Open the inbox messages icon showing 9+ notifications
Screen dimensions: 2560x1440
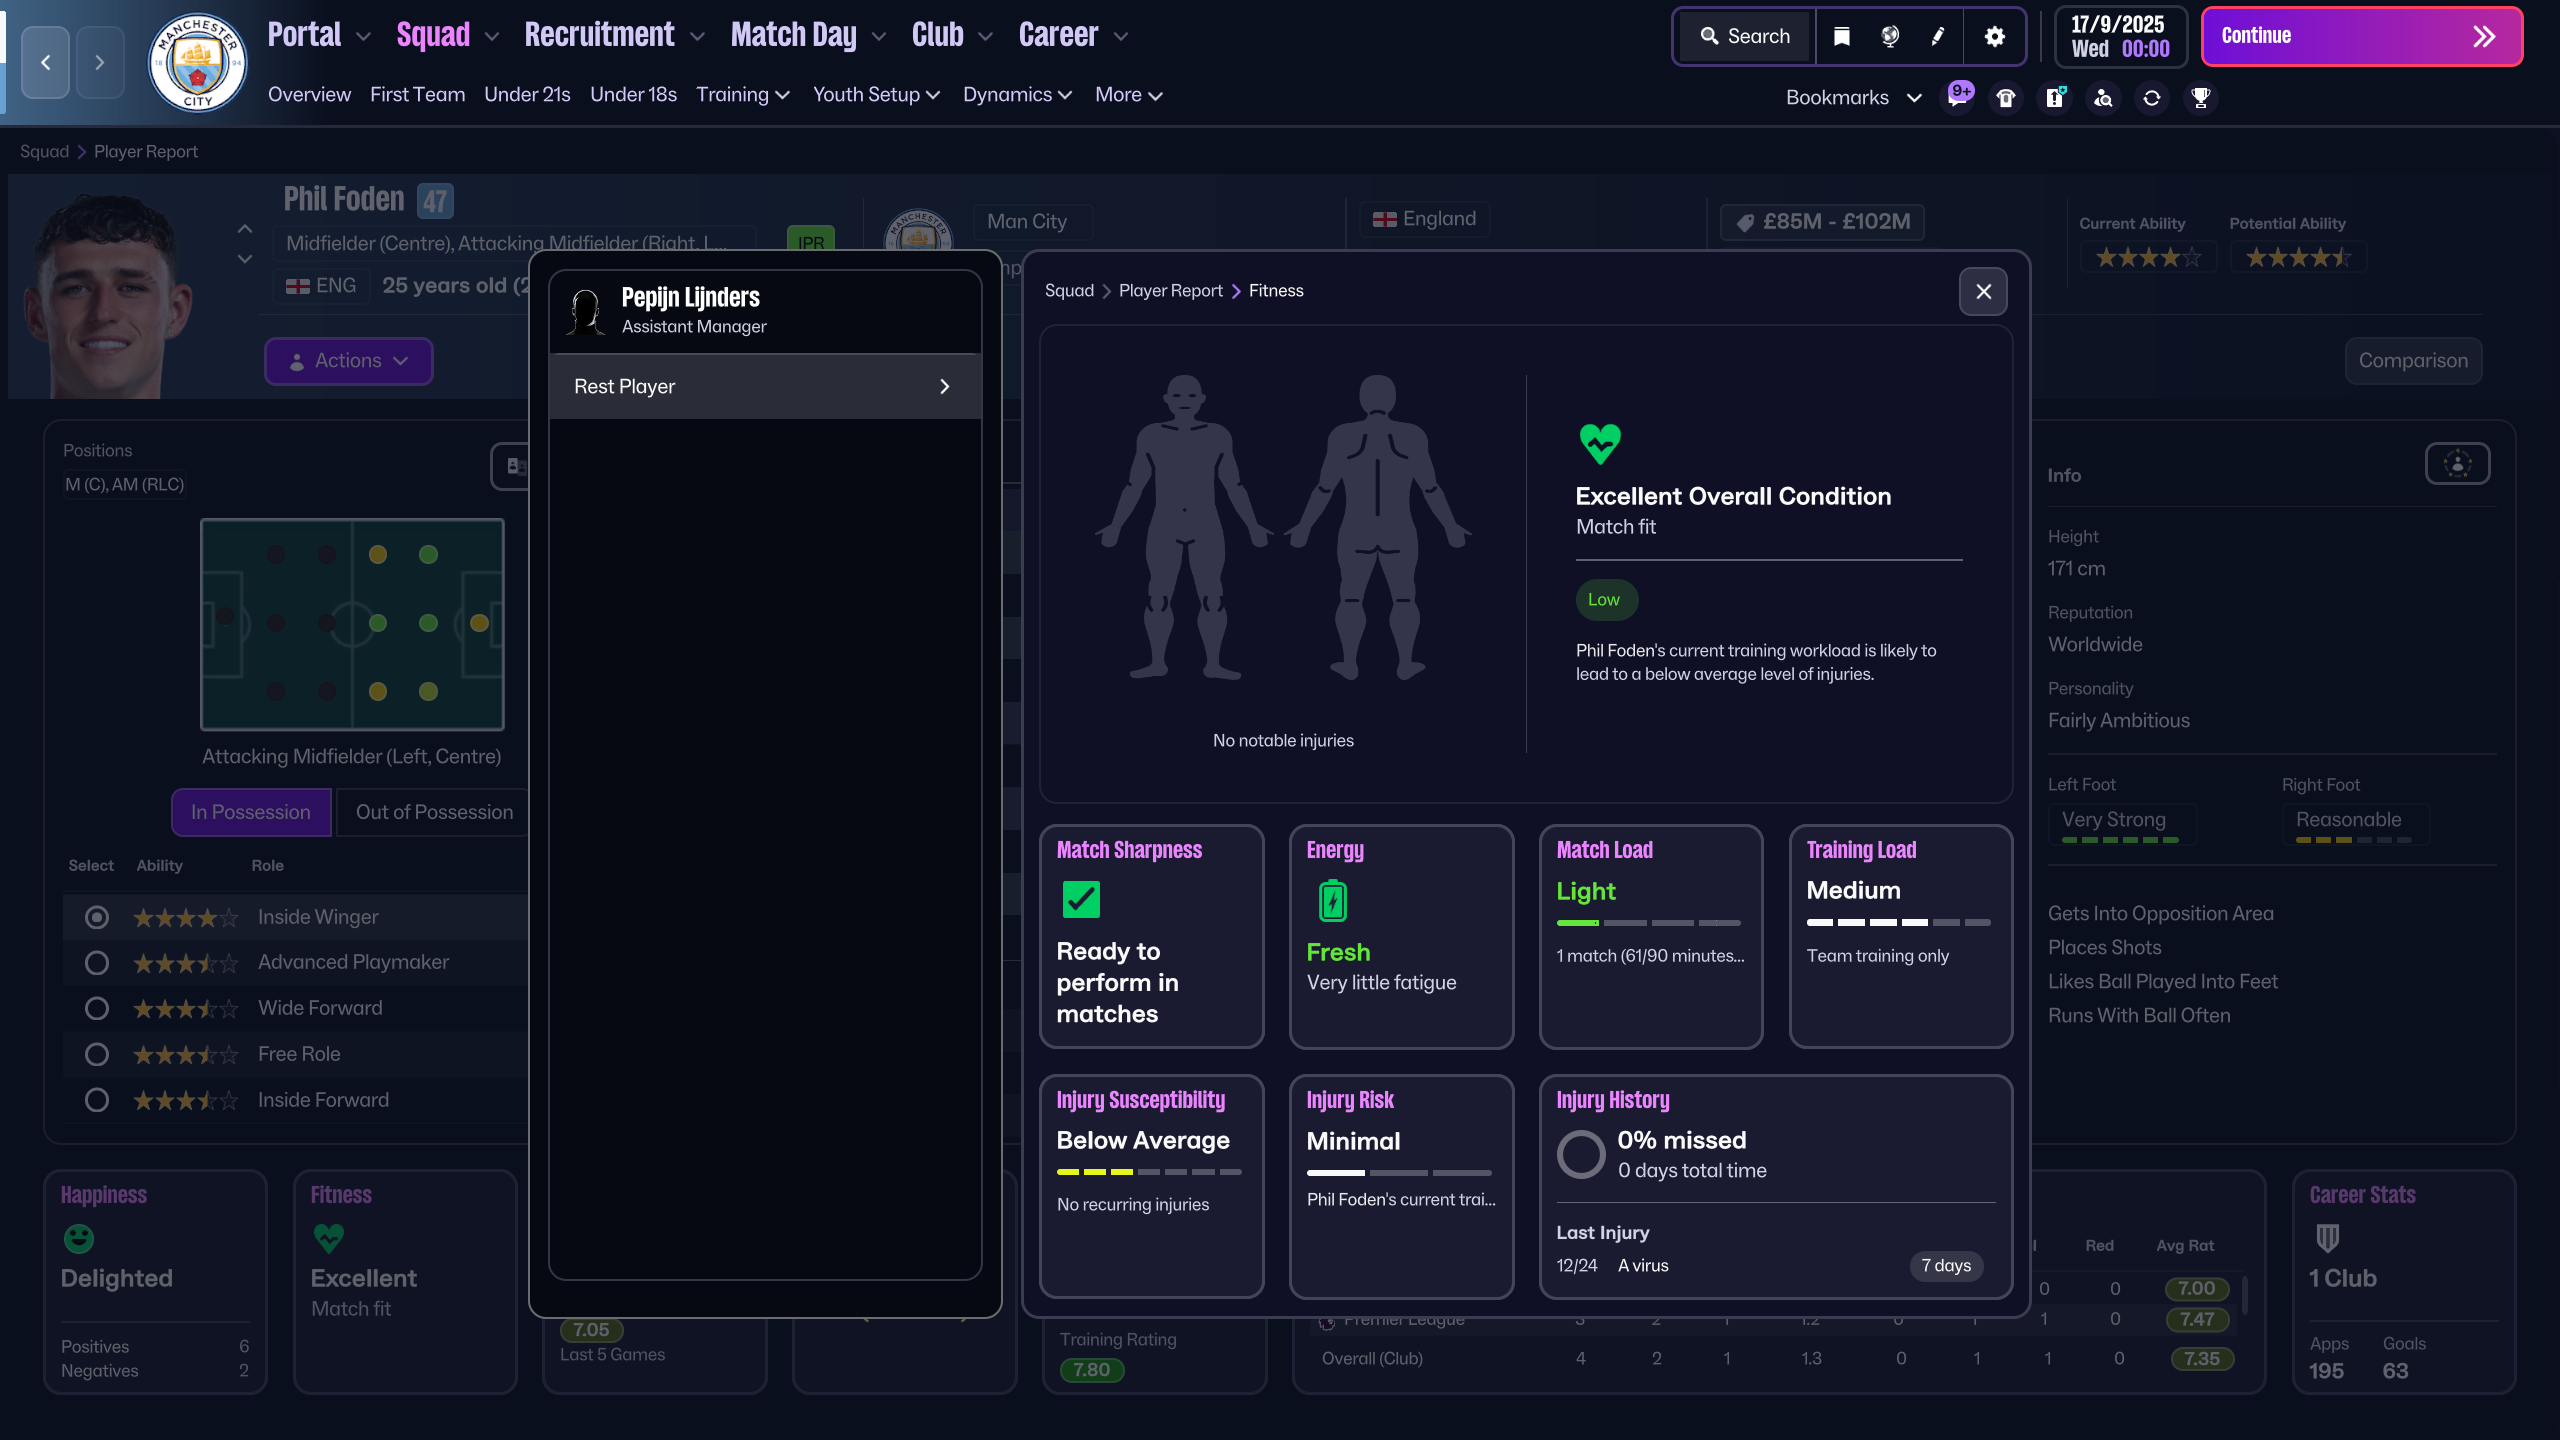[x=1958, y=97]
